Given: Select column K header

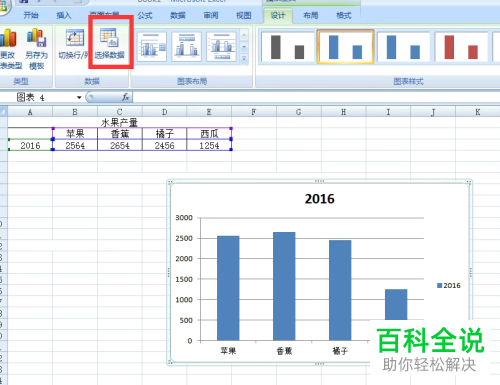Looking at the screenshot, I should [x=477, y=112].
